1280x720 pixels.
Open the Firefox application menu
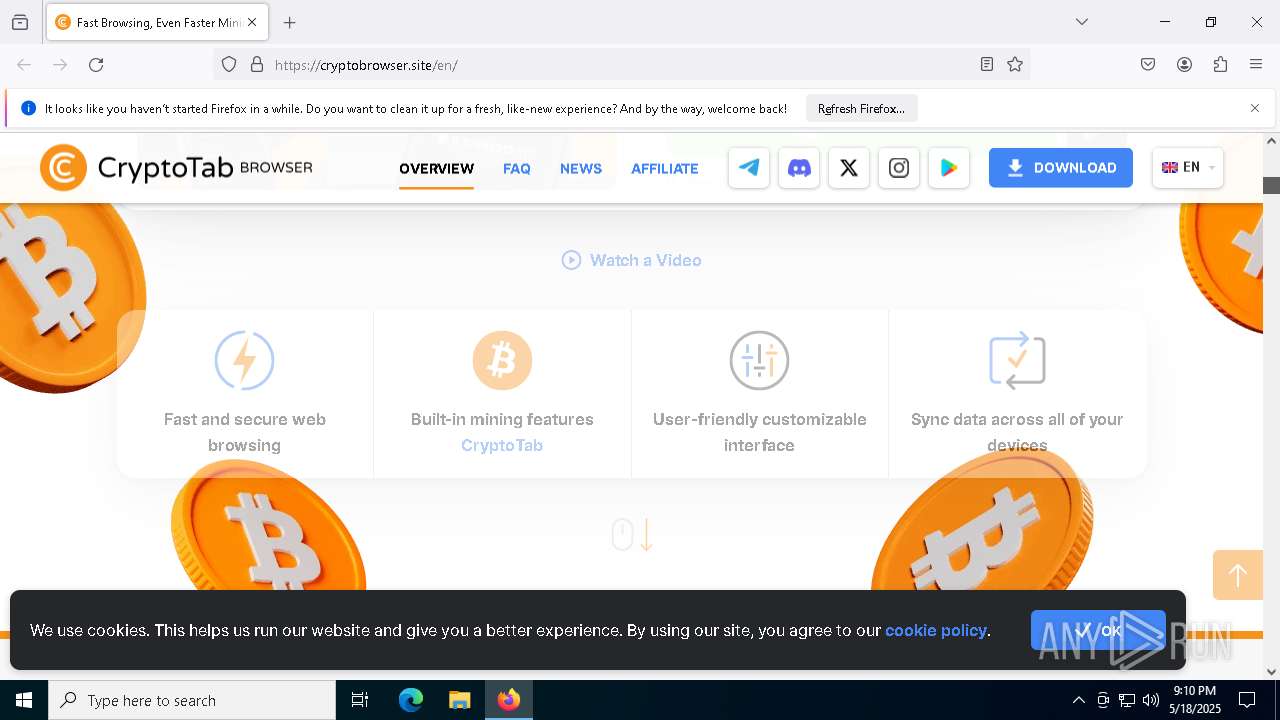pos(1256,65)
